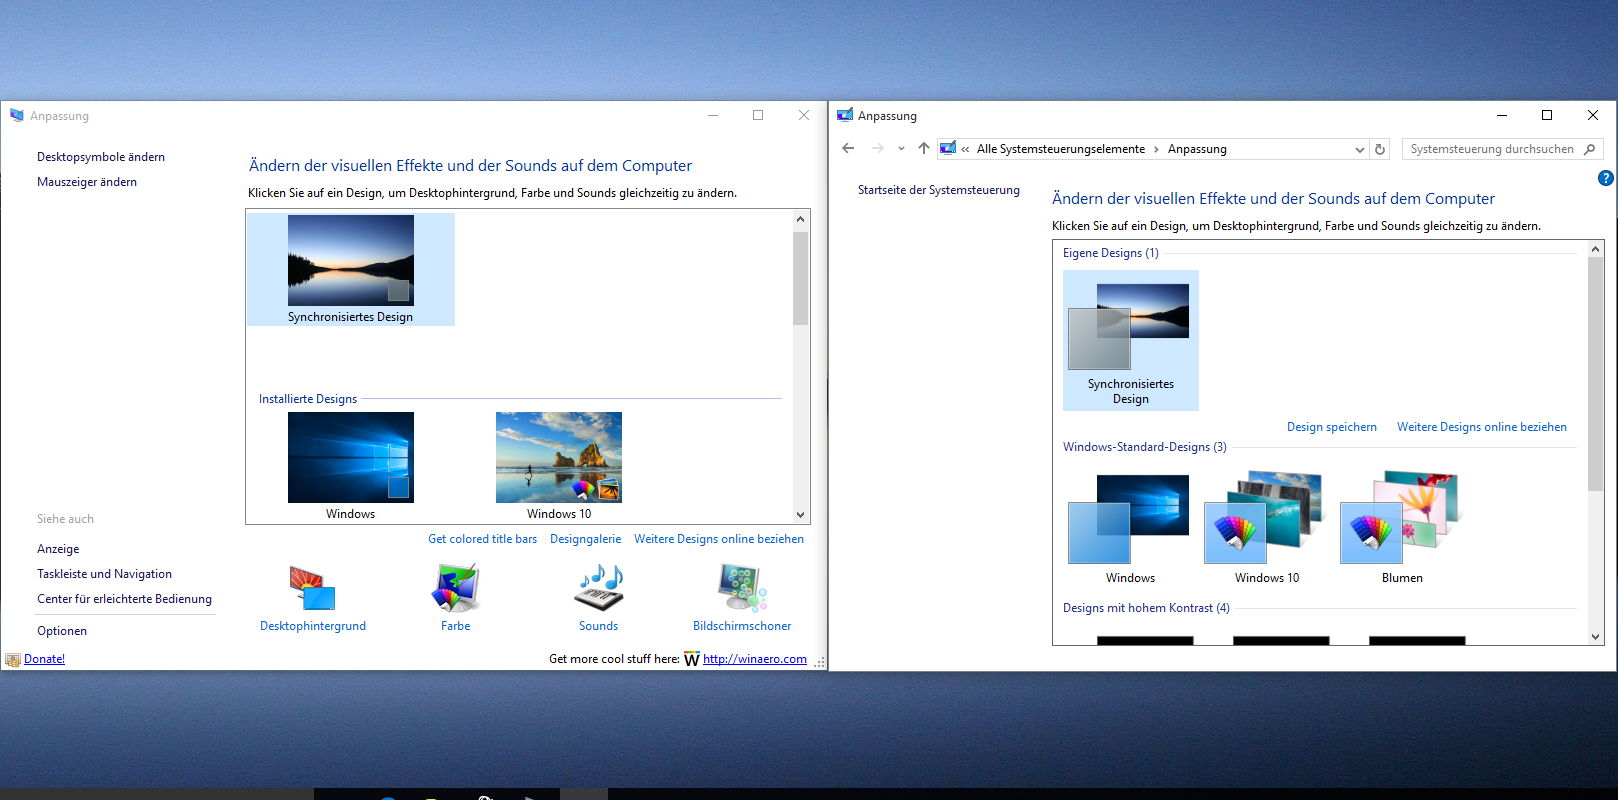
Task: Click Get colored title bars link
Action: click(x=482, y=539)
